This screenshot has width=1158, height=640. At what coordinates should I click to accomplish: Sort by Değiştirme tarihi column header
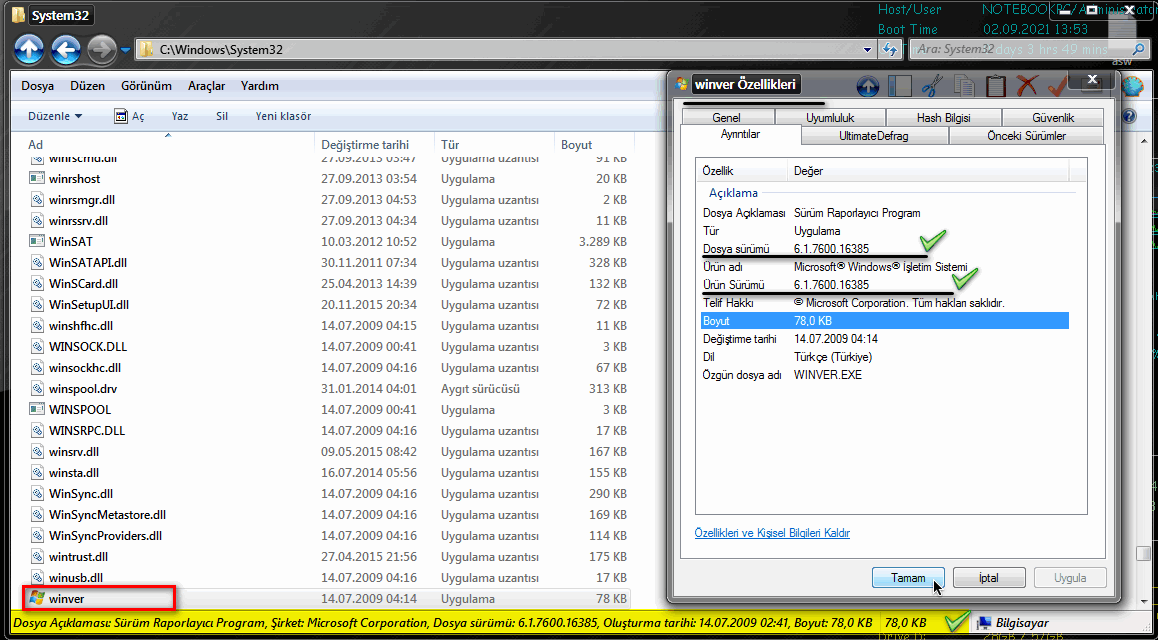[374, 145]
